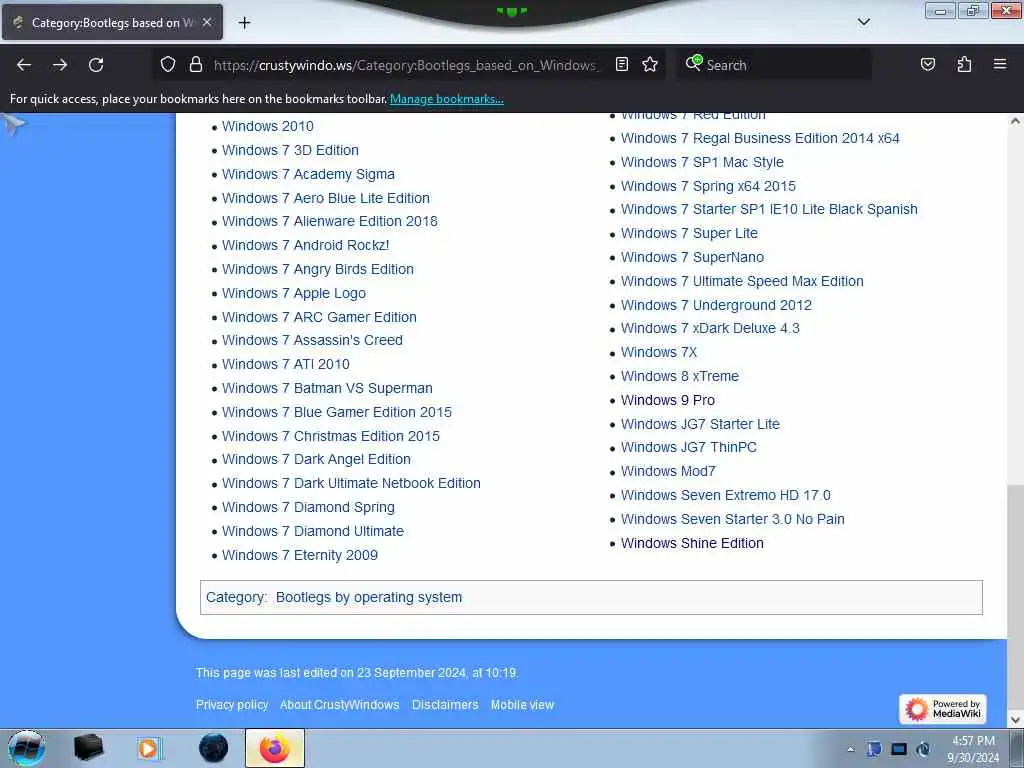1024x768 pixels.
Task: Open the Privacy policy footer link
Action: coord(232,705)
